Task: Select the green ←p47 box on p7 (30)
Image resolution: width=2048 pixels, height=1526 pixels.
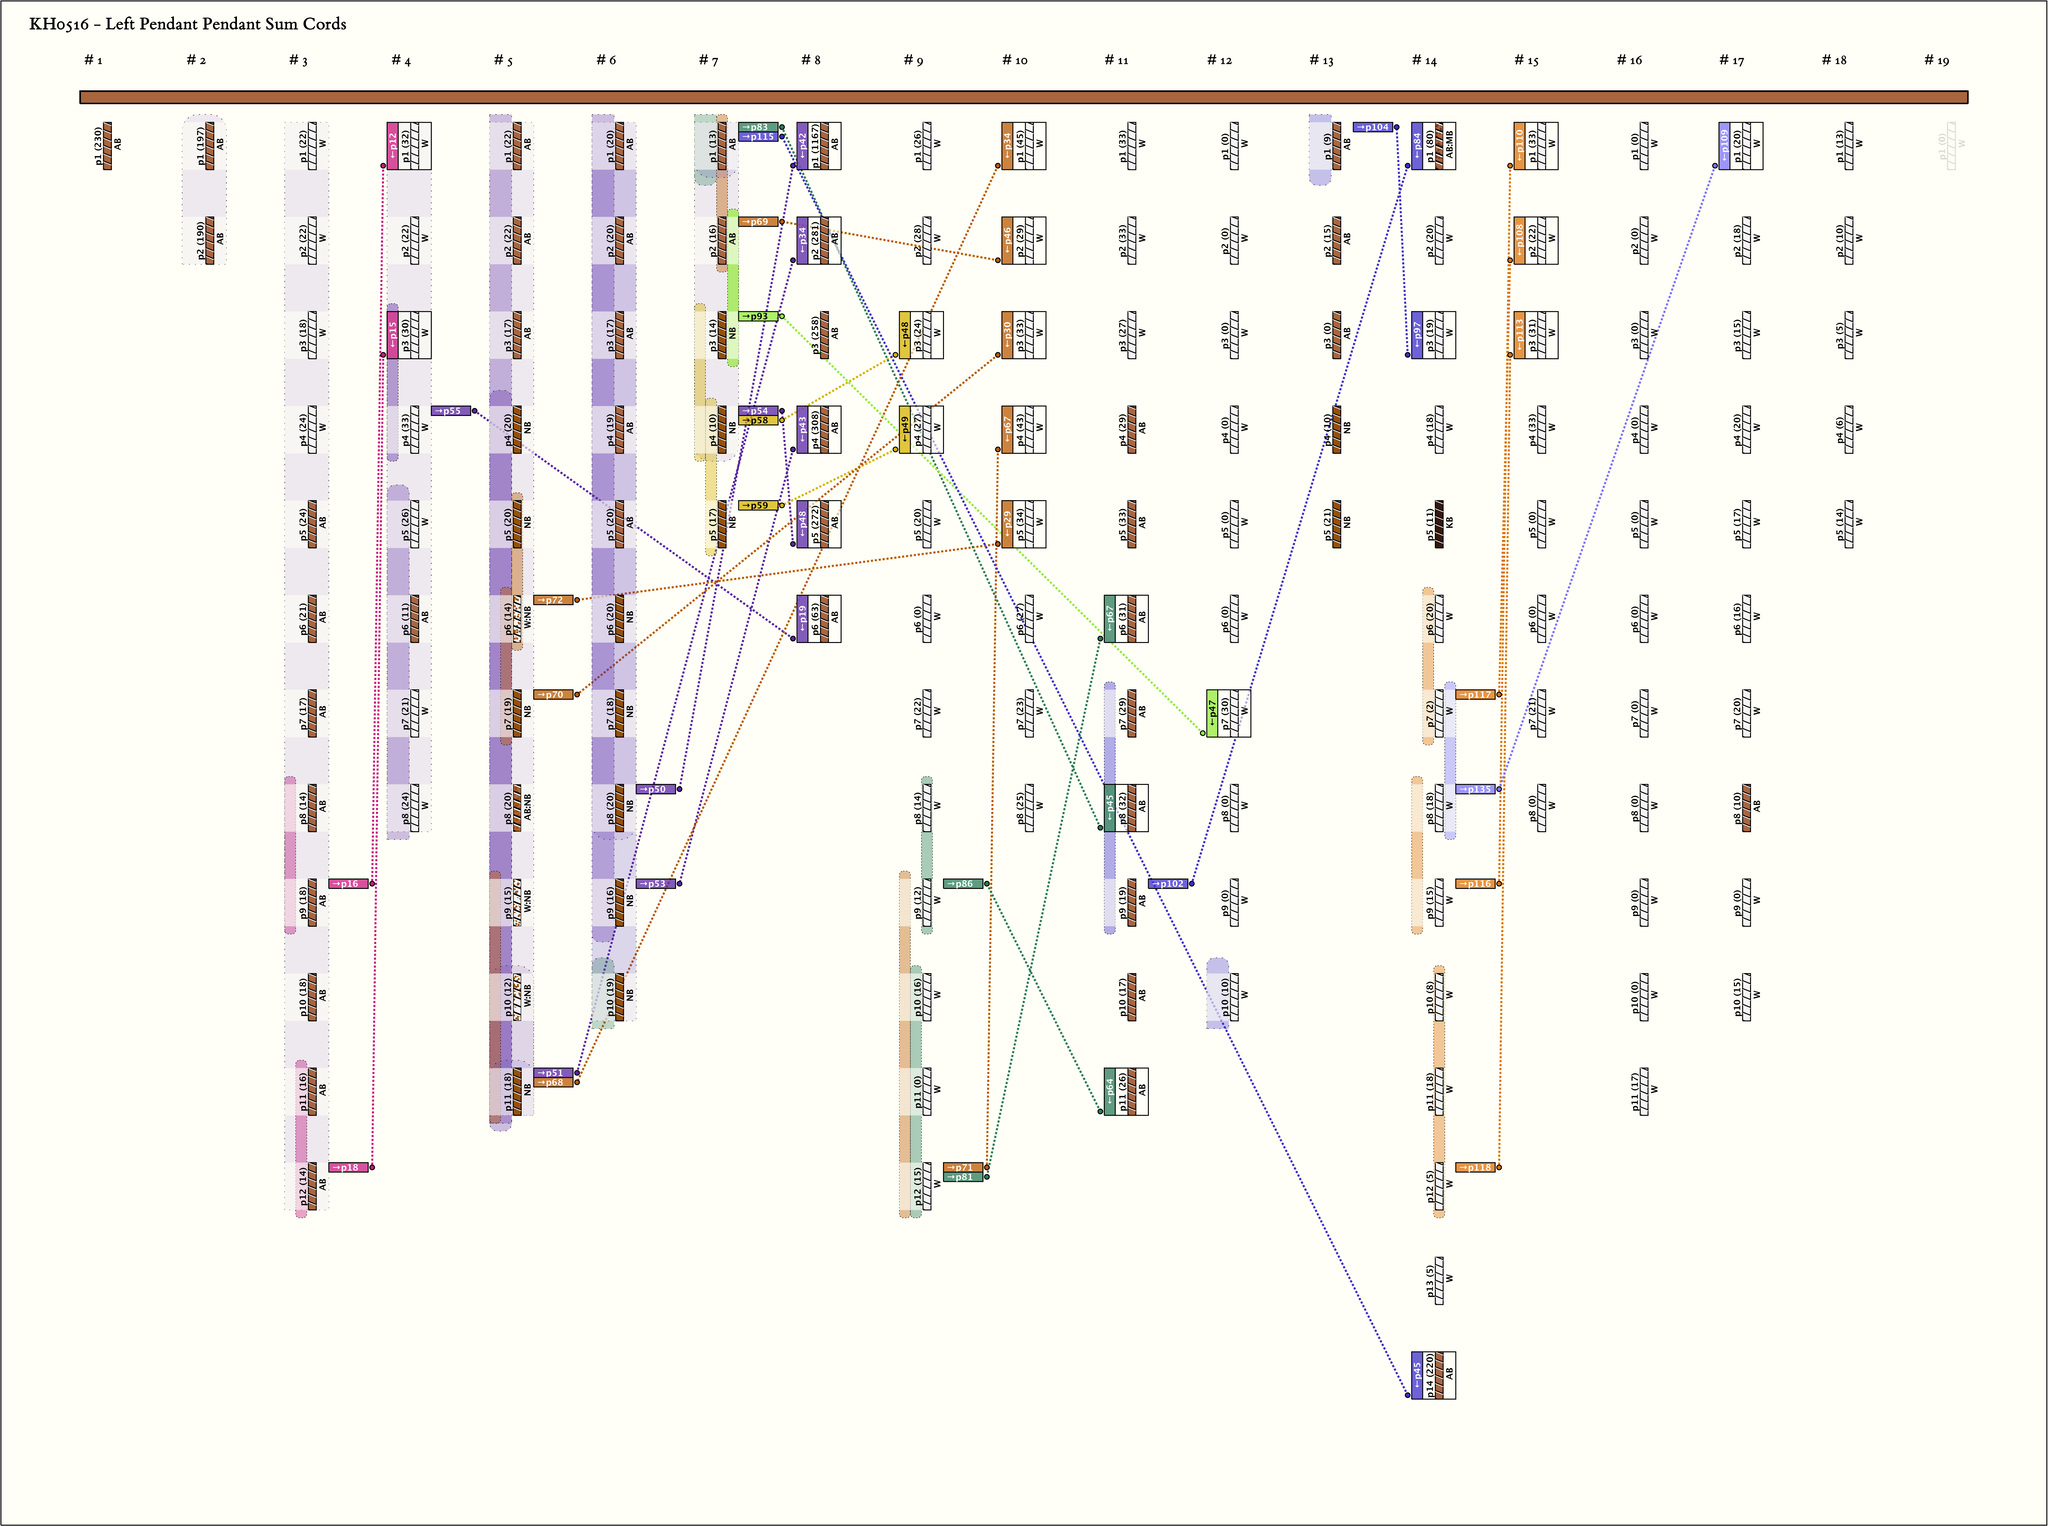Action: tap(1212, 713)
